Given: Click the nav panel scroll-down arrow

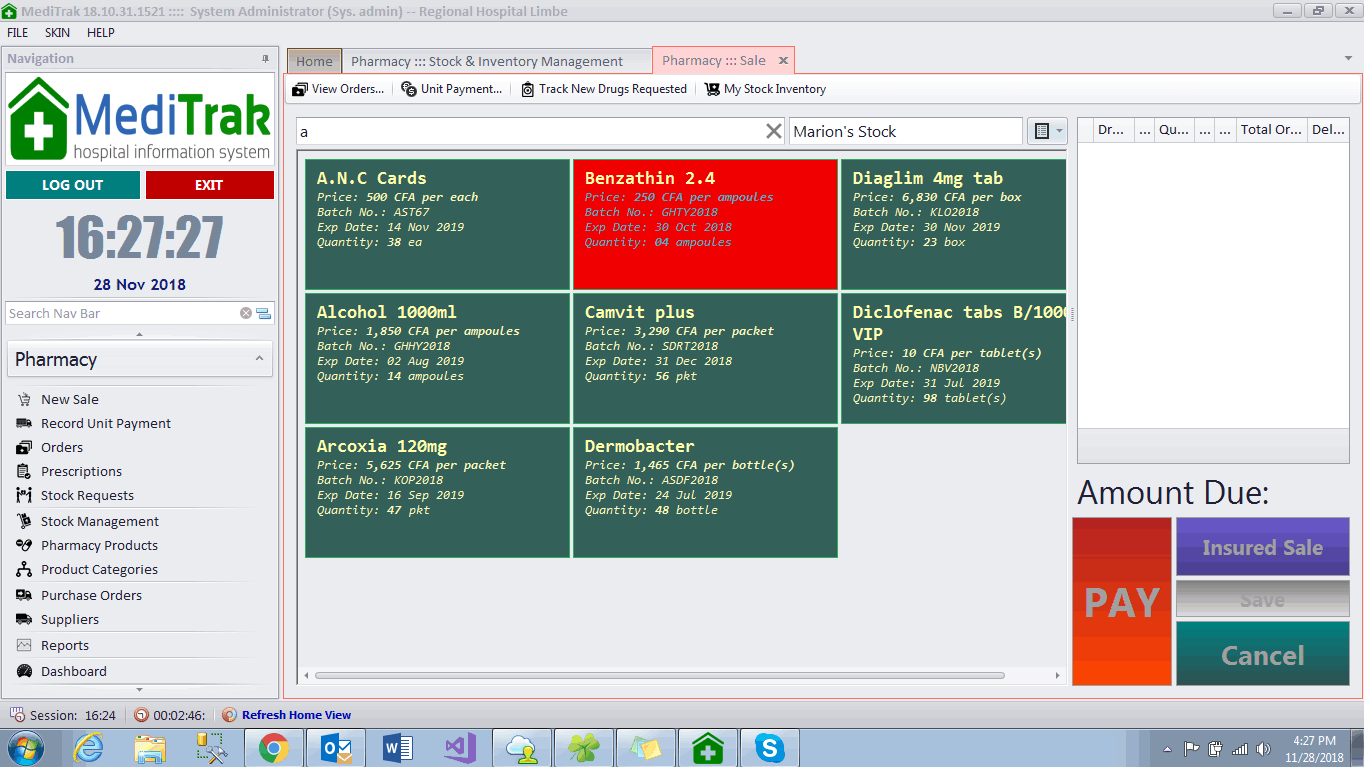Looking at the screenshot, I should 140,689.
